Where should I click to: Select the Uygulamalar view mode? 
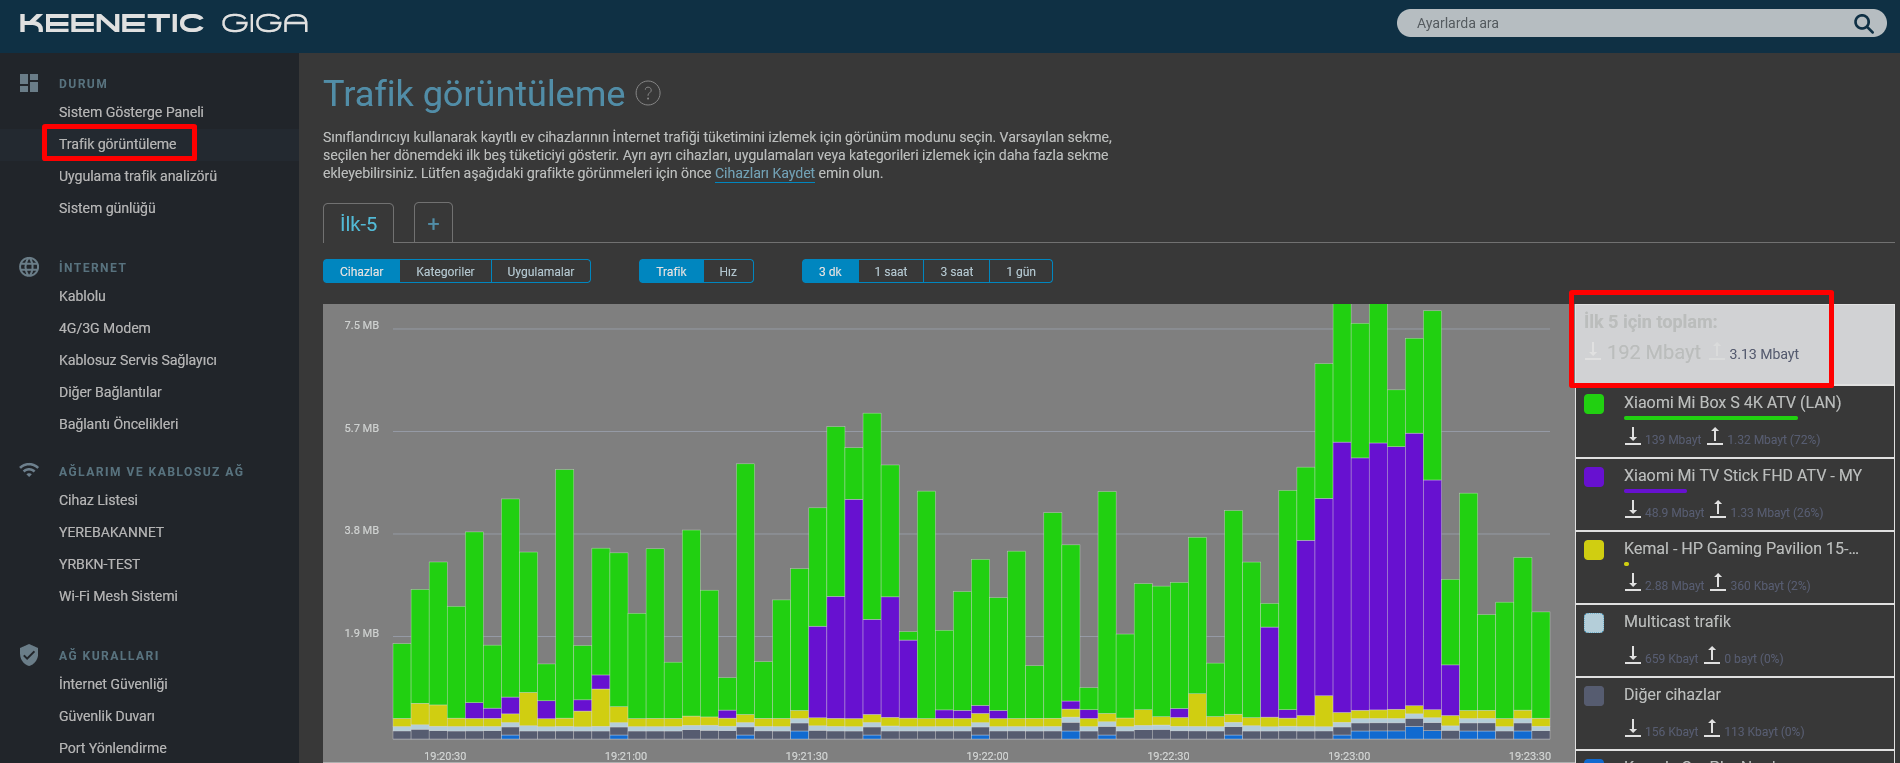(x=541, y=271)
